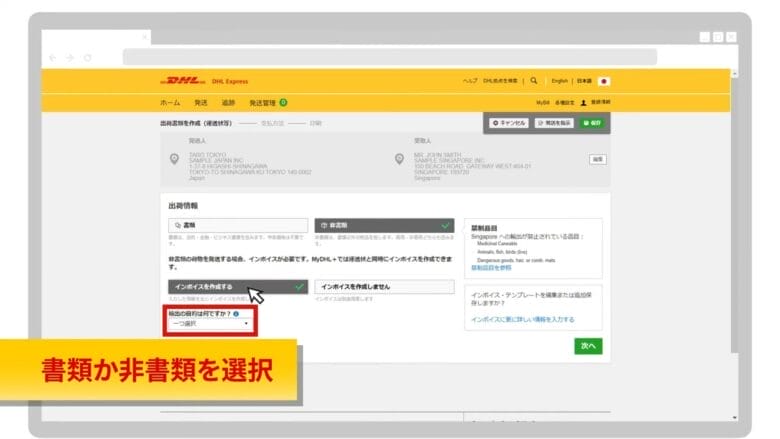
Task: Open the 発送 menu
Action: pyautogui.click(x=200, y=102)
